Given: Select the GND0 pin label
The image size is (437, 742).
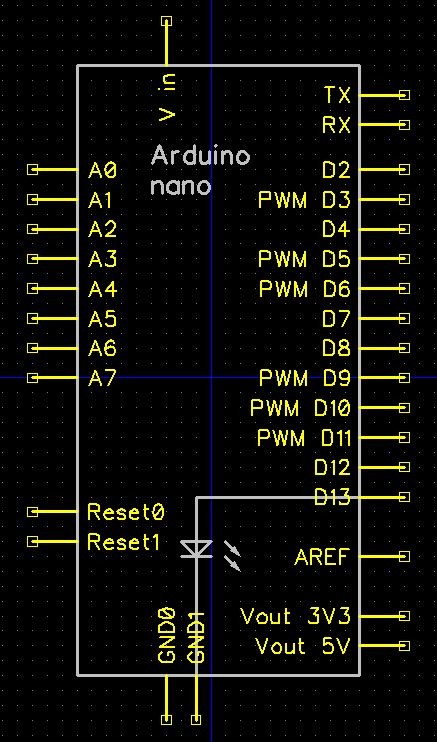Looking at the screenshot, I should pos(166,636).
